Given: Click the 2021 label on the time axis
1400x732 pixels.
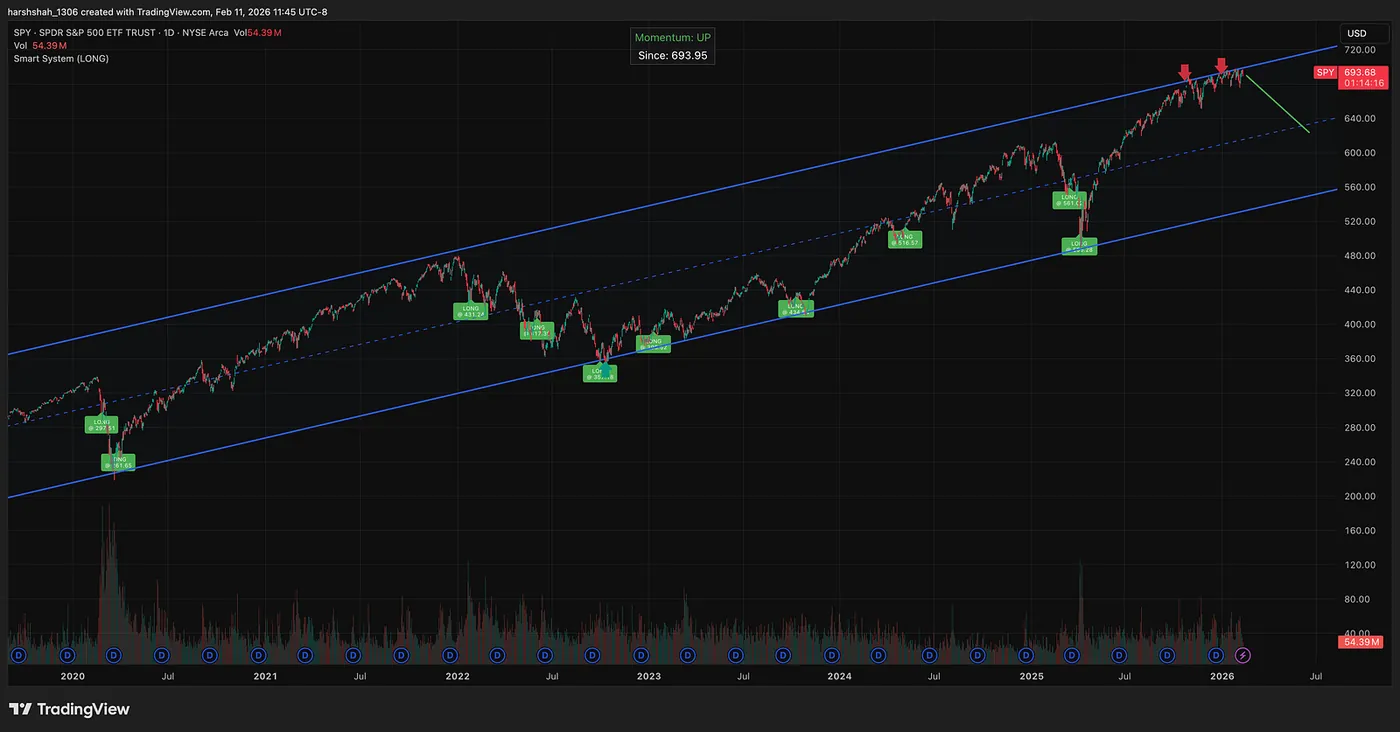Looking at the screenshot, I should click(265, 677).
